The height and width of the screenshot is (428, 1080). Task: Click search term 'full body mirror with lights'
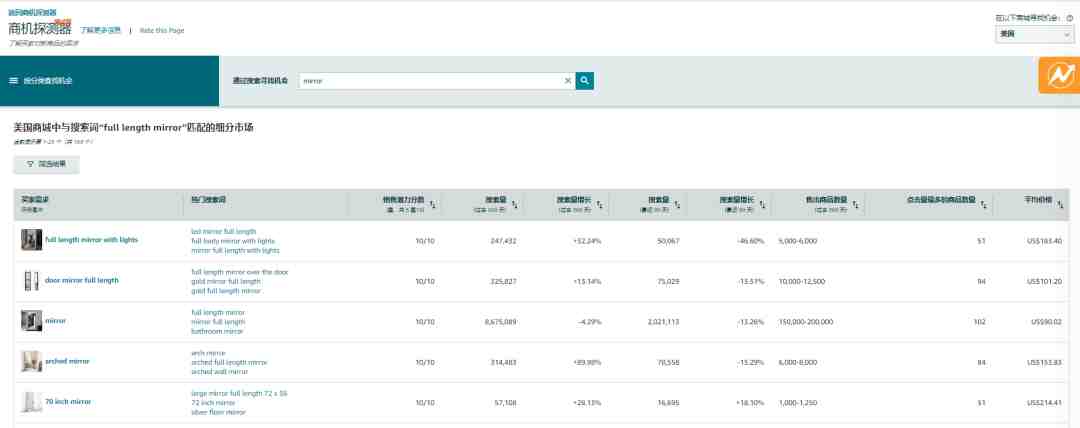pos(233,241)
